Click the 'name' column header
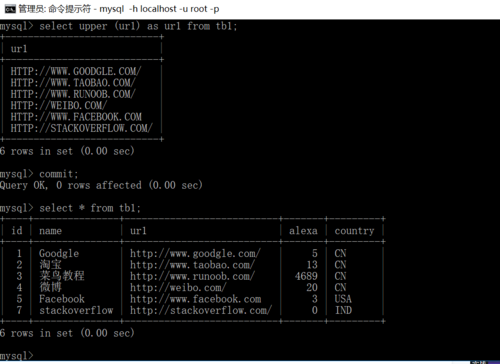The width and height of the screenshot is (500, 364). (x=50, y=231)
